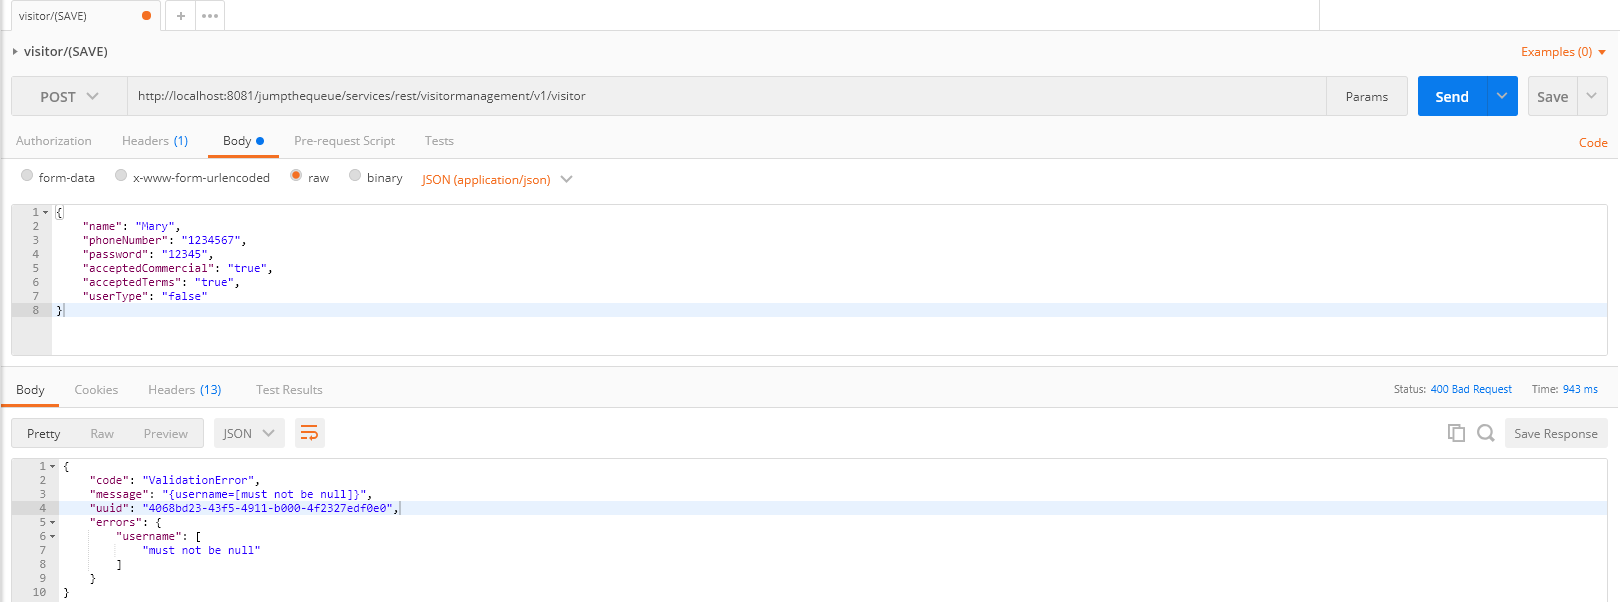Close the visitor/(SAVE) tab via the orange dot
1620x602 pixels.
click(x=147, y=16)
